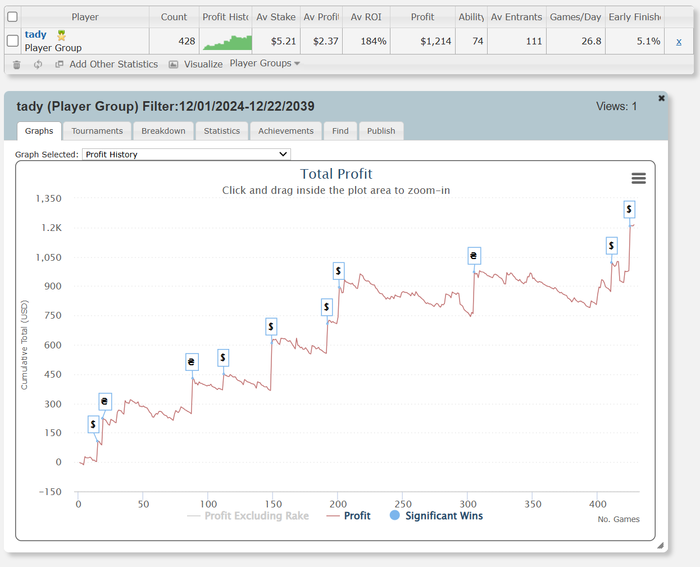Click the green Profit History sparkline
The image size is (700, 567).
227,42
